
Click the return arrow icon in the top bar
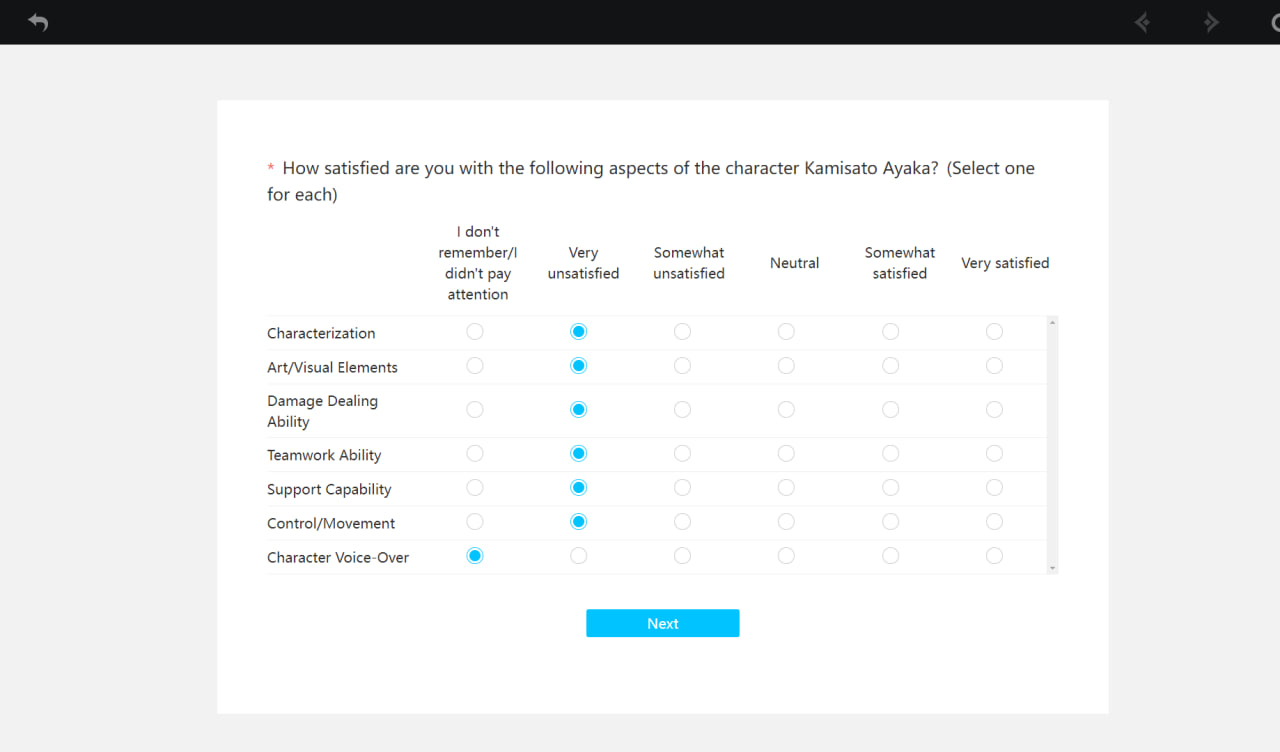[x=38, y=22]
